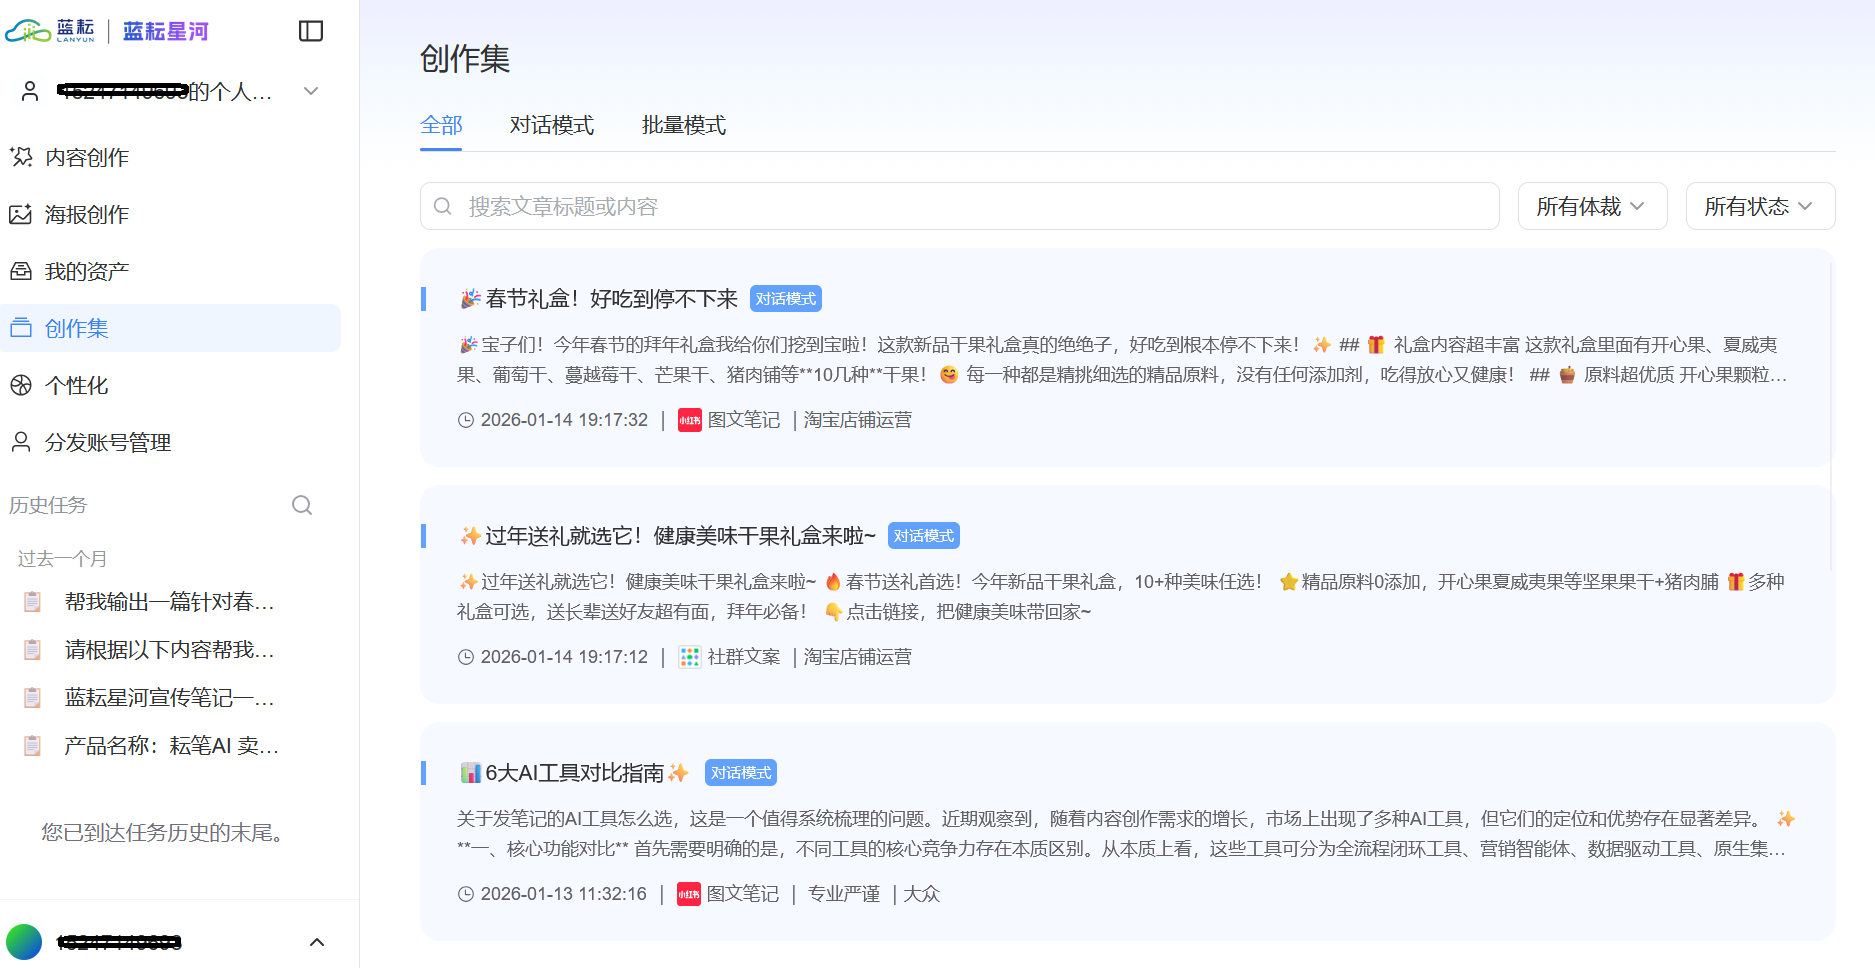Expand the account menu chevron at the bottom
The height and width of the screenshot is (968, 1875).
point(317,942)
